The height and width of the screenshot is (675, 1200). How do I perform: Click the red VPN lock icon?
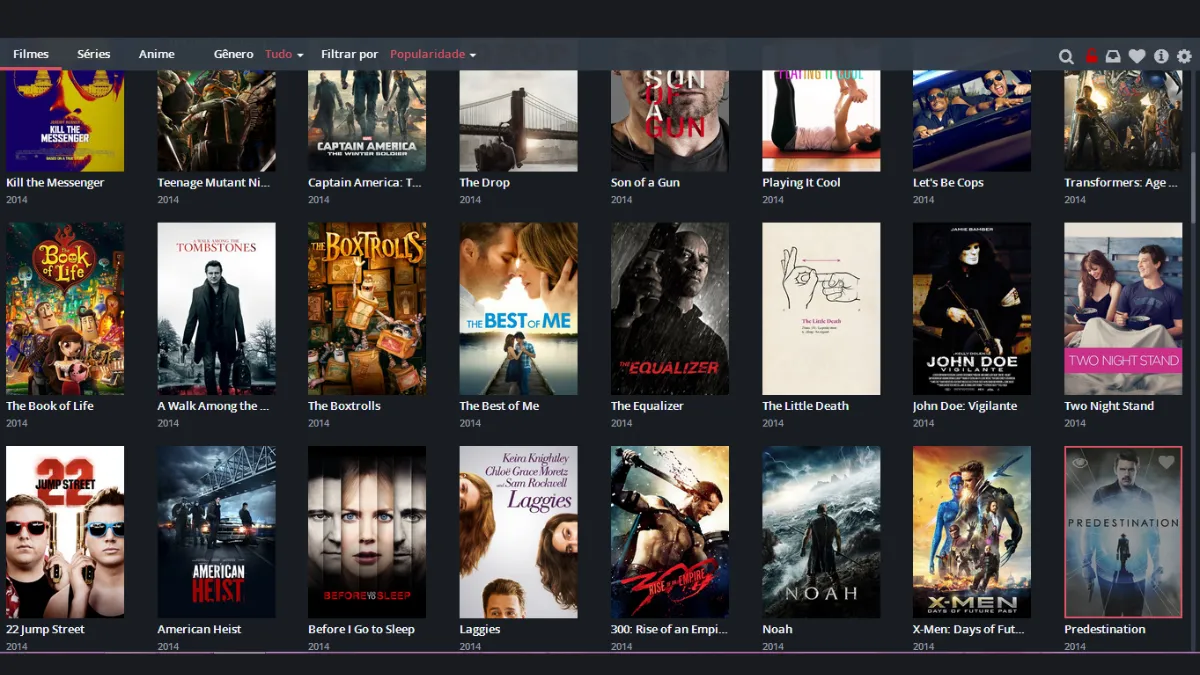click(x=1092, y=56)
